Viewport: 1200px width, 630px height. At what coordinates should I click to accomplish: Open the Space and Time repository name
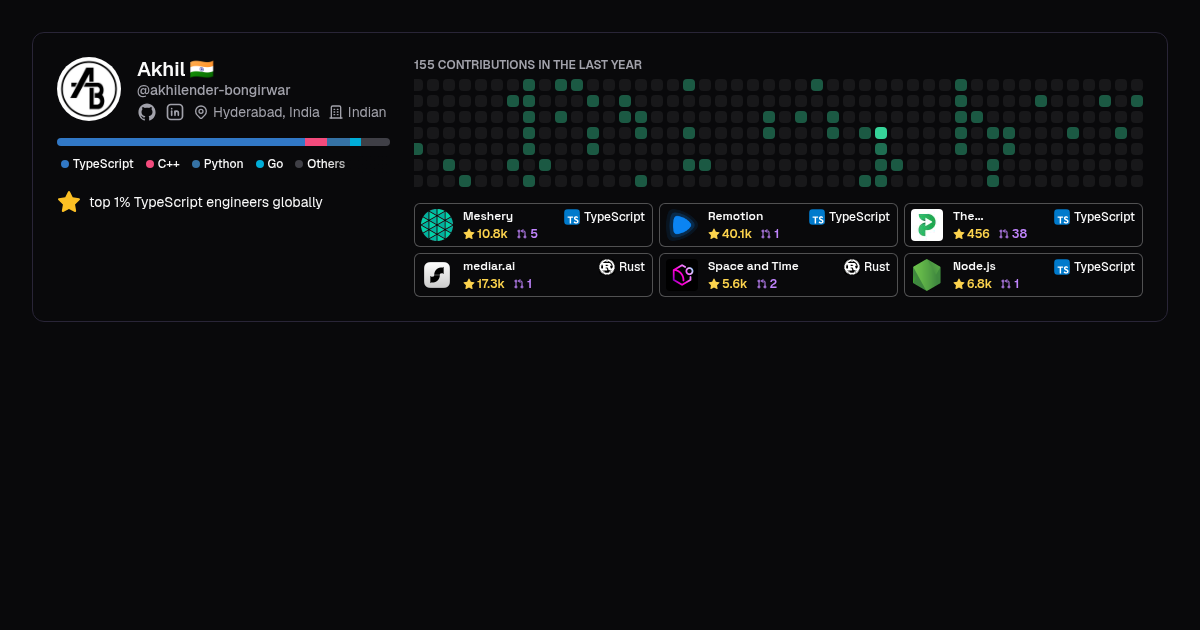click(753, 266)
